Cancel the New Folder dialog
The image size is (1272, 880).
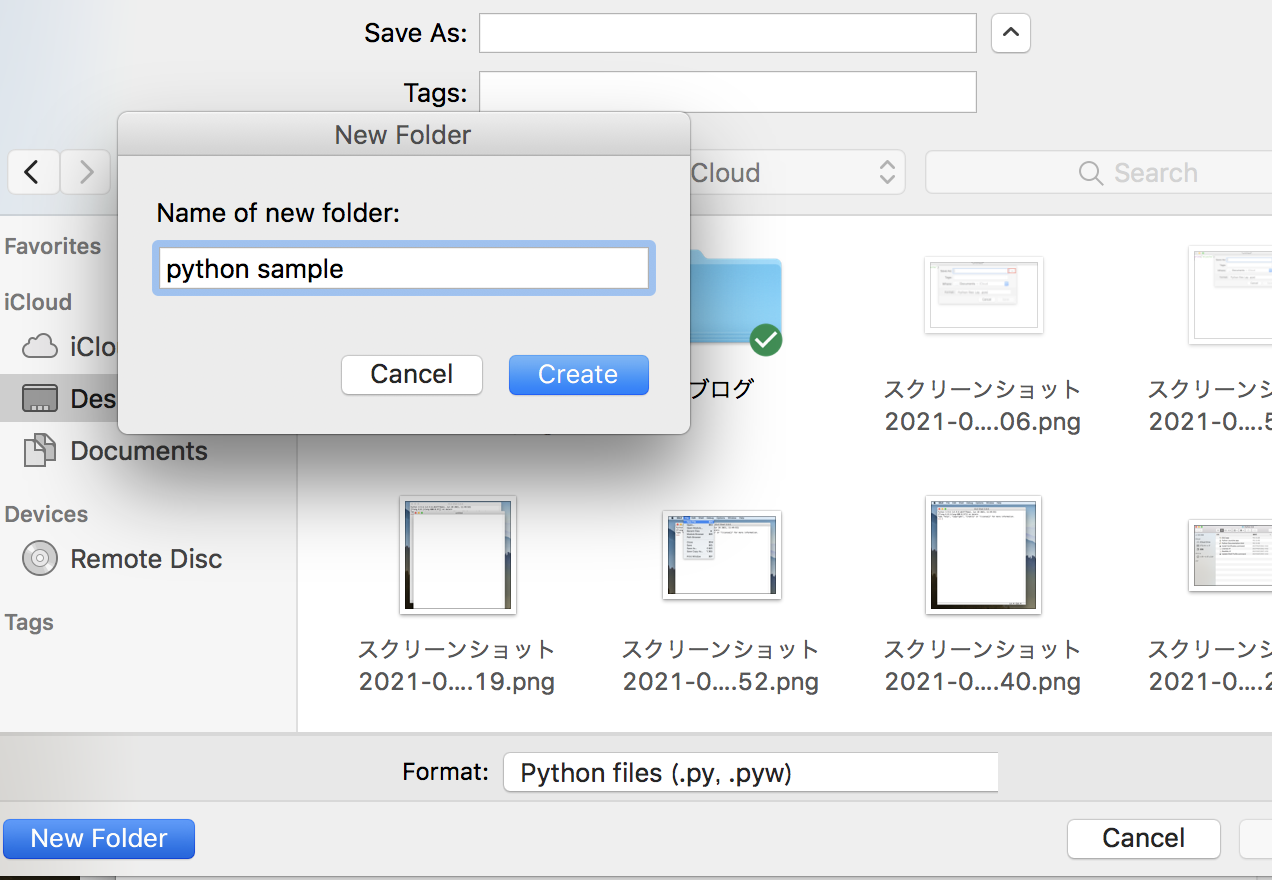[x=411, y=375]
